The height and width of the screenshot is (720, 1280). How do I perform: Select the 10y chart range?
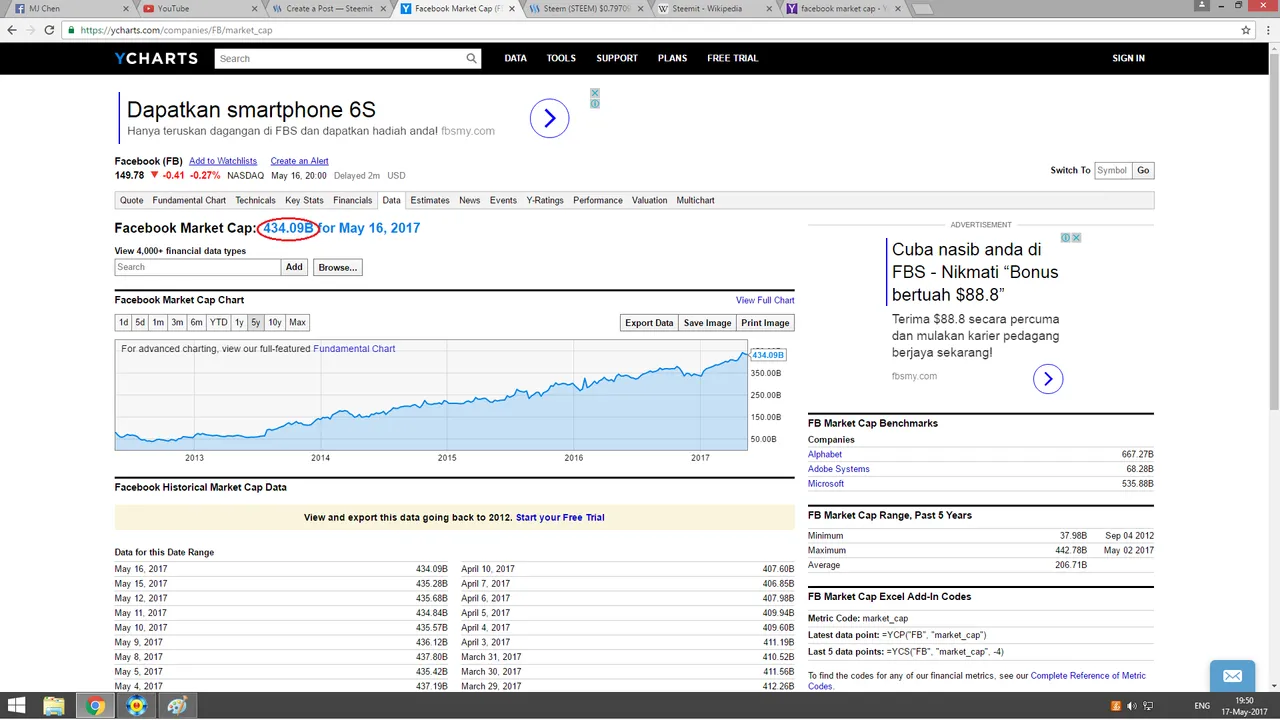pyautogui.click(x=275, y=323)
